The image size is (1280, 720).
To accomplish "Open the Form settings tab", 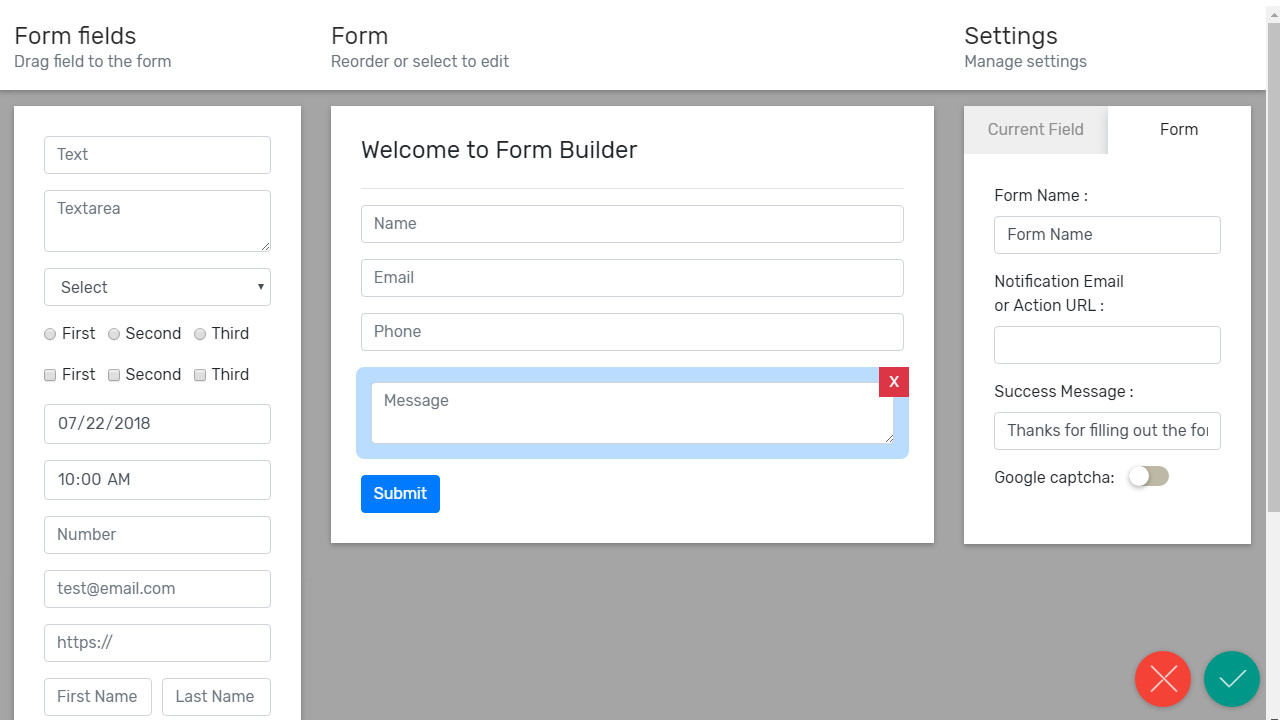I will pyautogui.click(x=1178, y=130).
